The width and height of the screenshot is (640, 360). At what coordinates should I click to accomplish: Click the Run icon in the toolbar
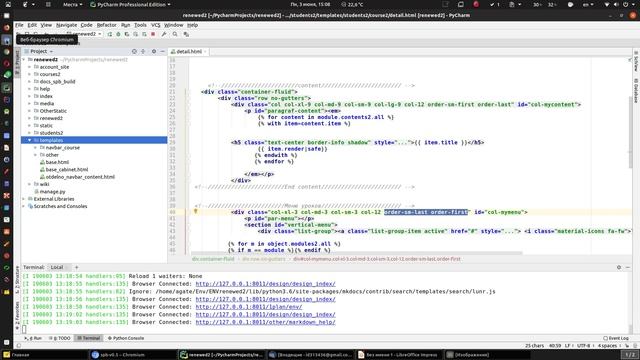[109, 34]
